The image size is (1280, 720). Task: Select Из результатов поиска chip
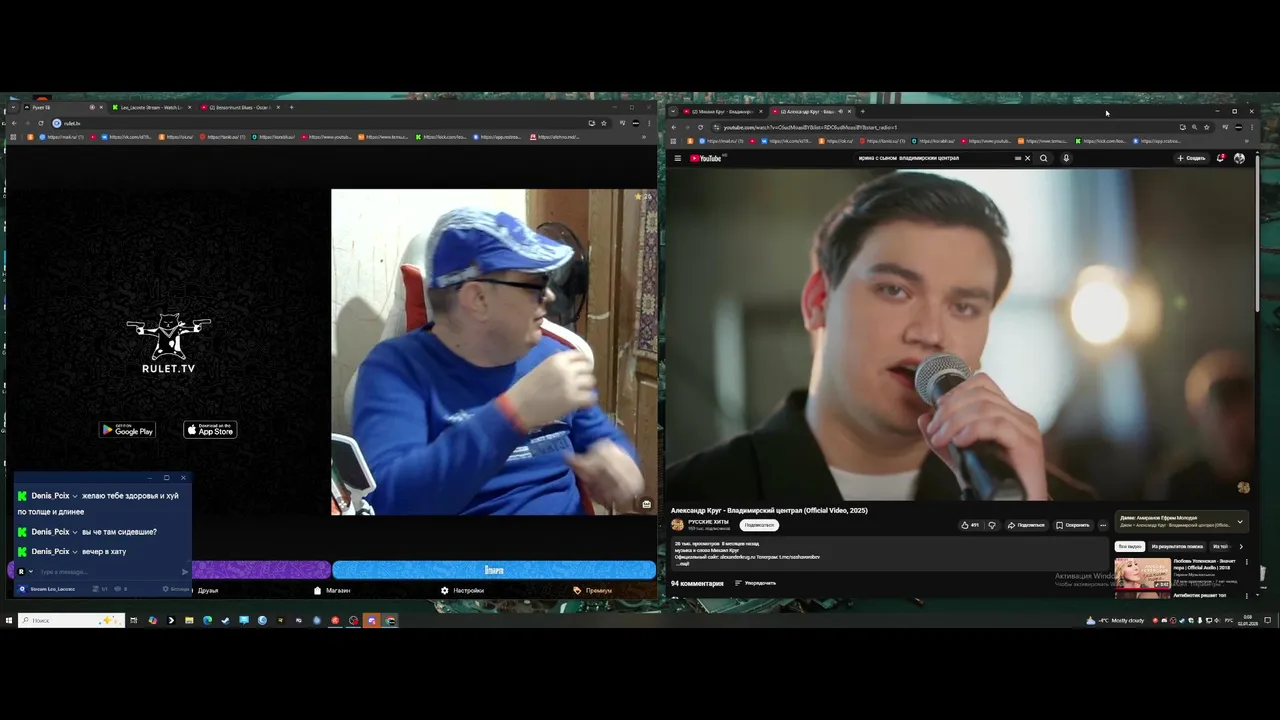click(1177, 546)
